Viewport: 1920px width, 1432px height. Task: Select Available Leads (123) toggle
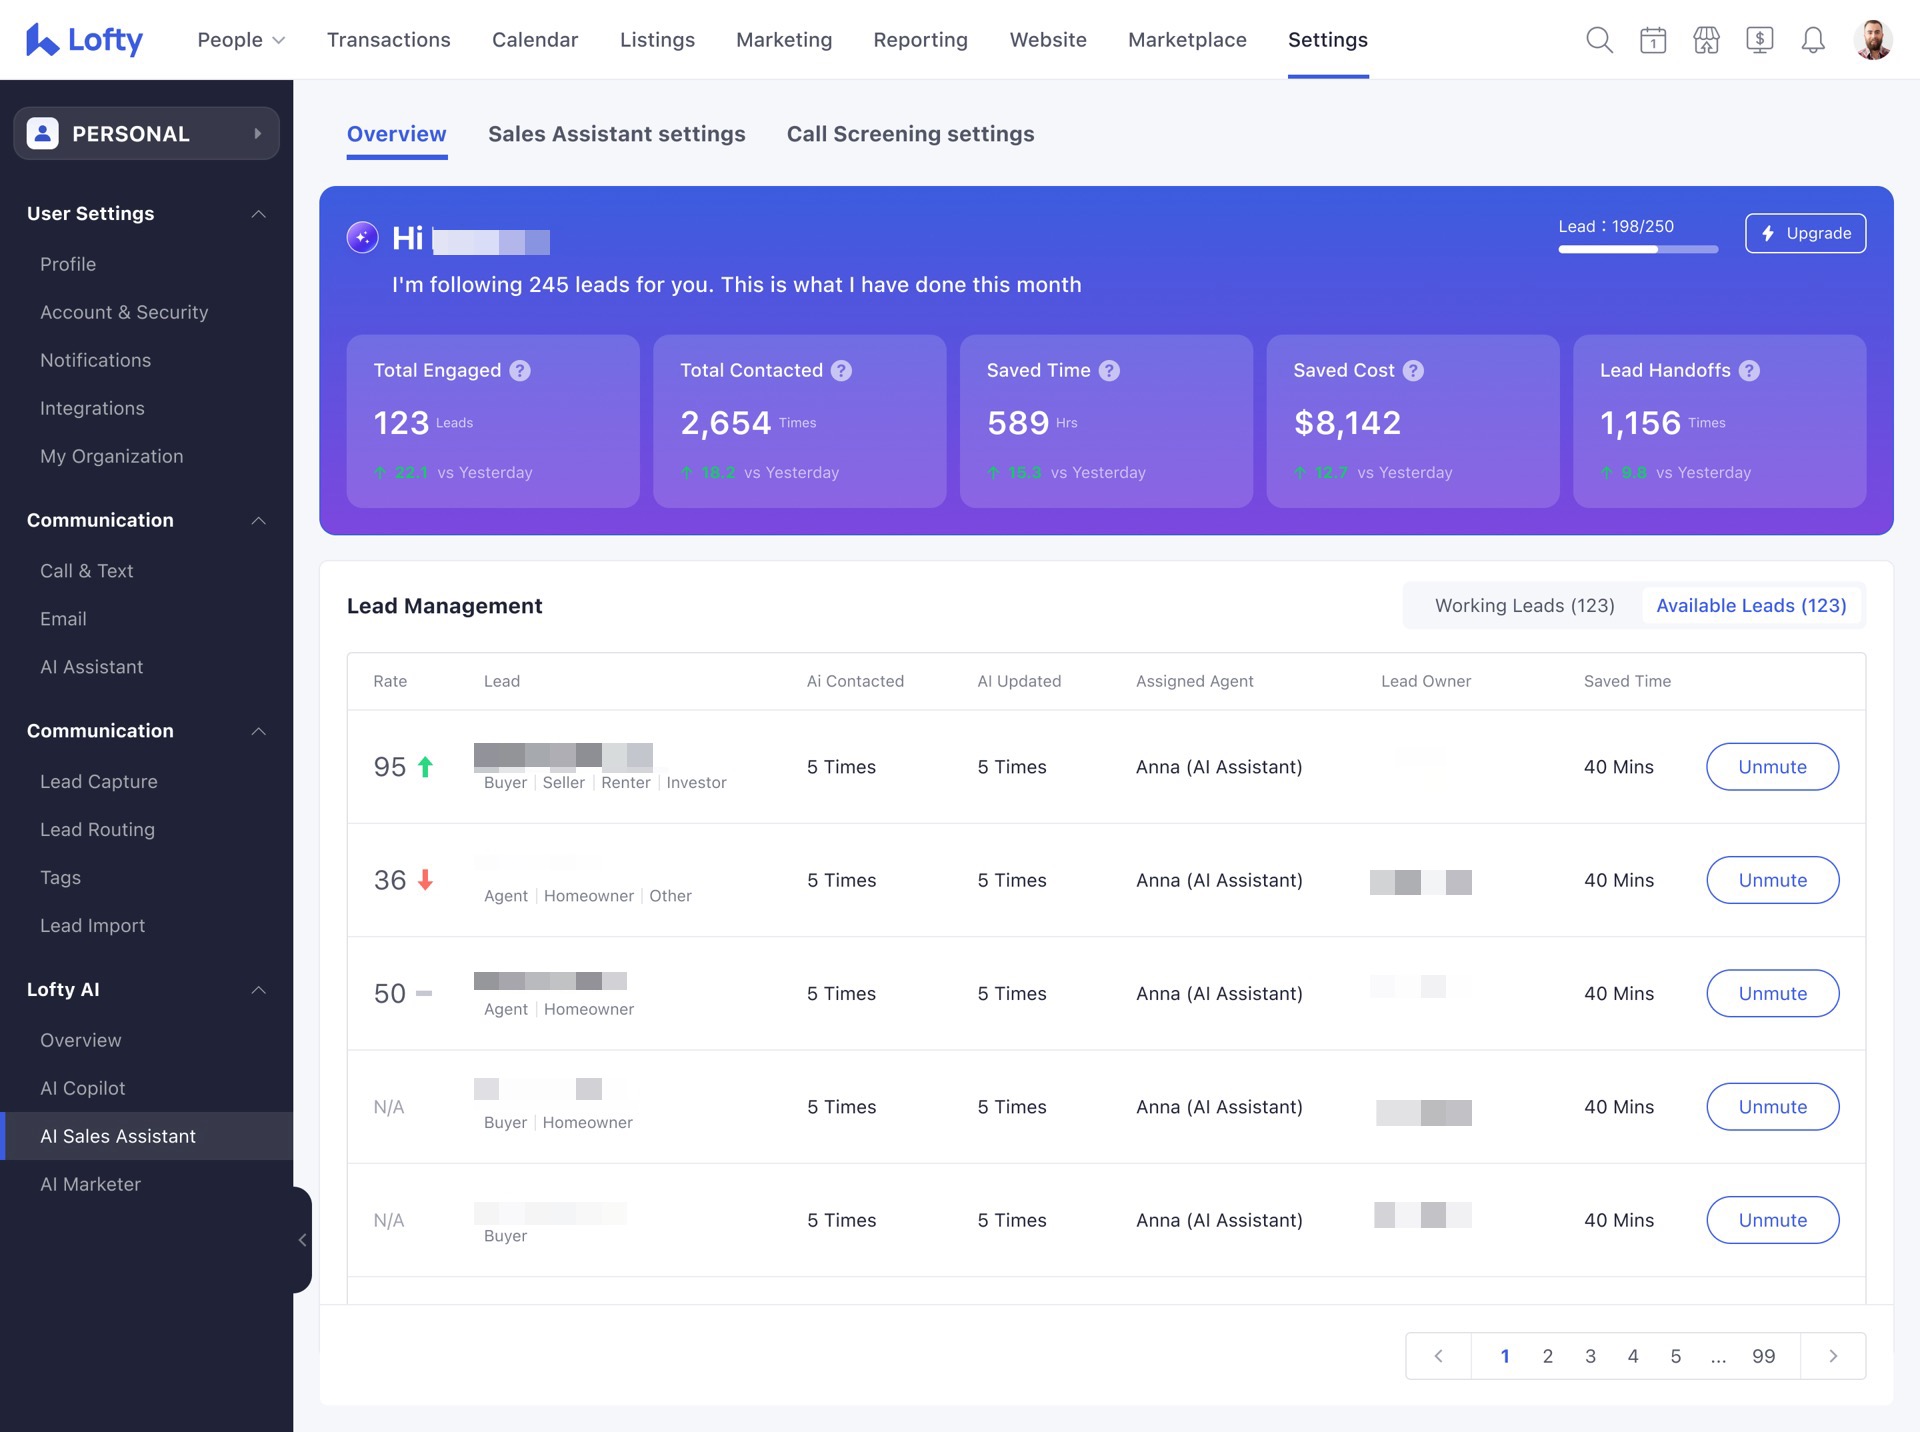point(1750,606)
